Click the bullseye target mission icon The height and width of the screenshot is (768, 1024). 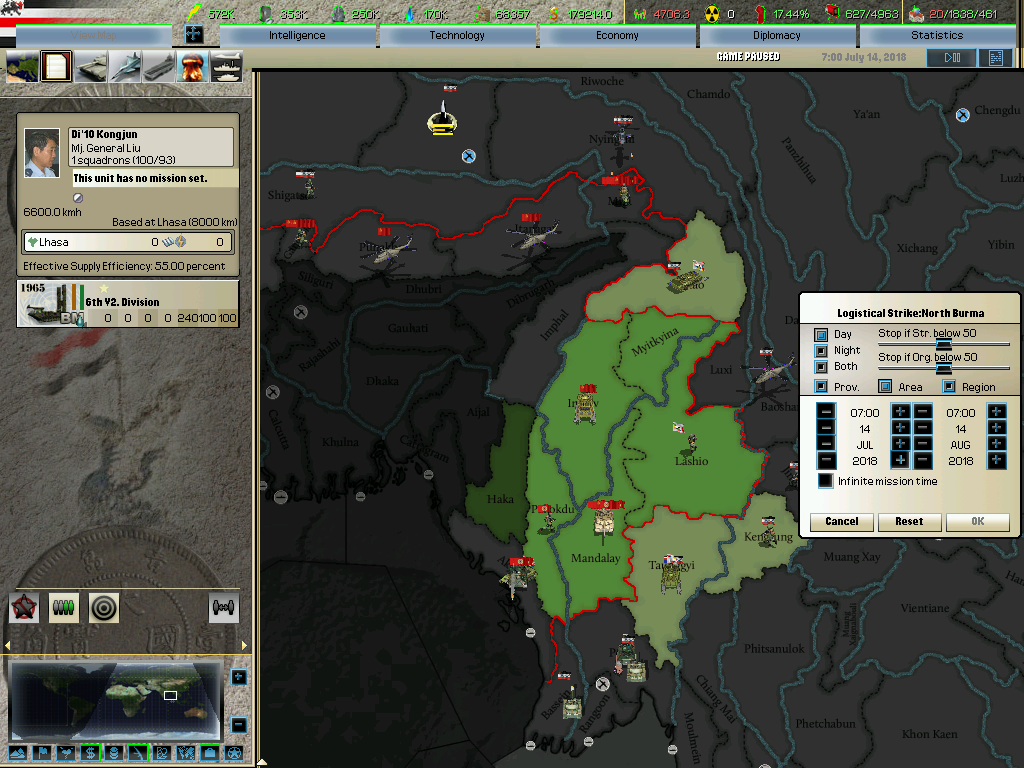click(x=103, y=607)
